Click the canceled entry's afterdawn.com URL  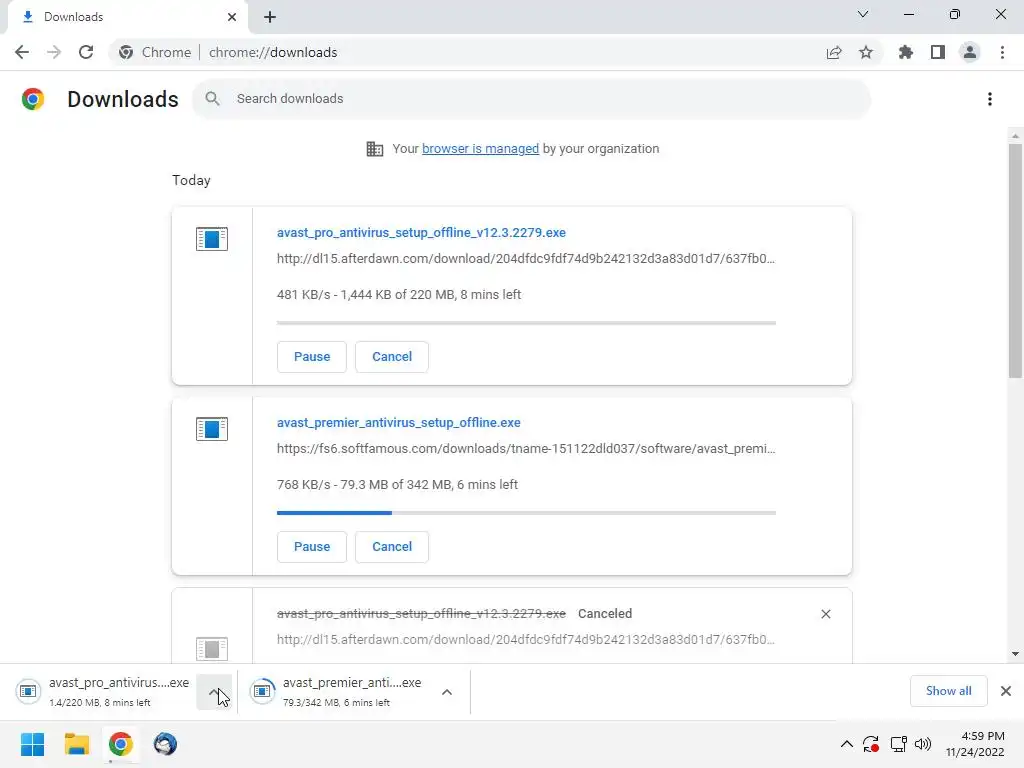526,639
